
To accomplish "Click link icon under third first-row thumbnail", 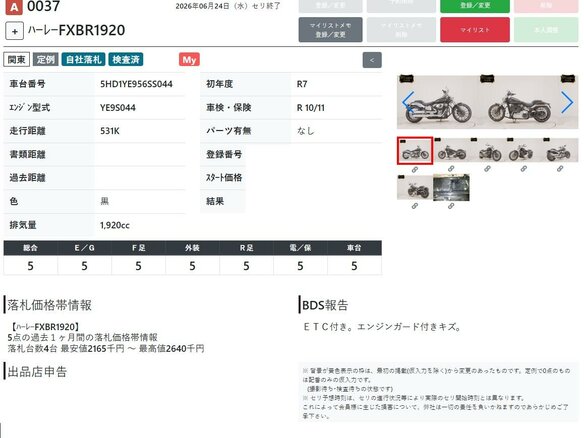I will [x=487, y=169].
